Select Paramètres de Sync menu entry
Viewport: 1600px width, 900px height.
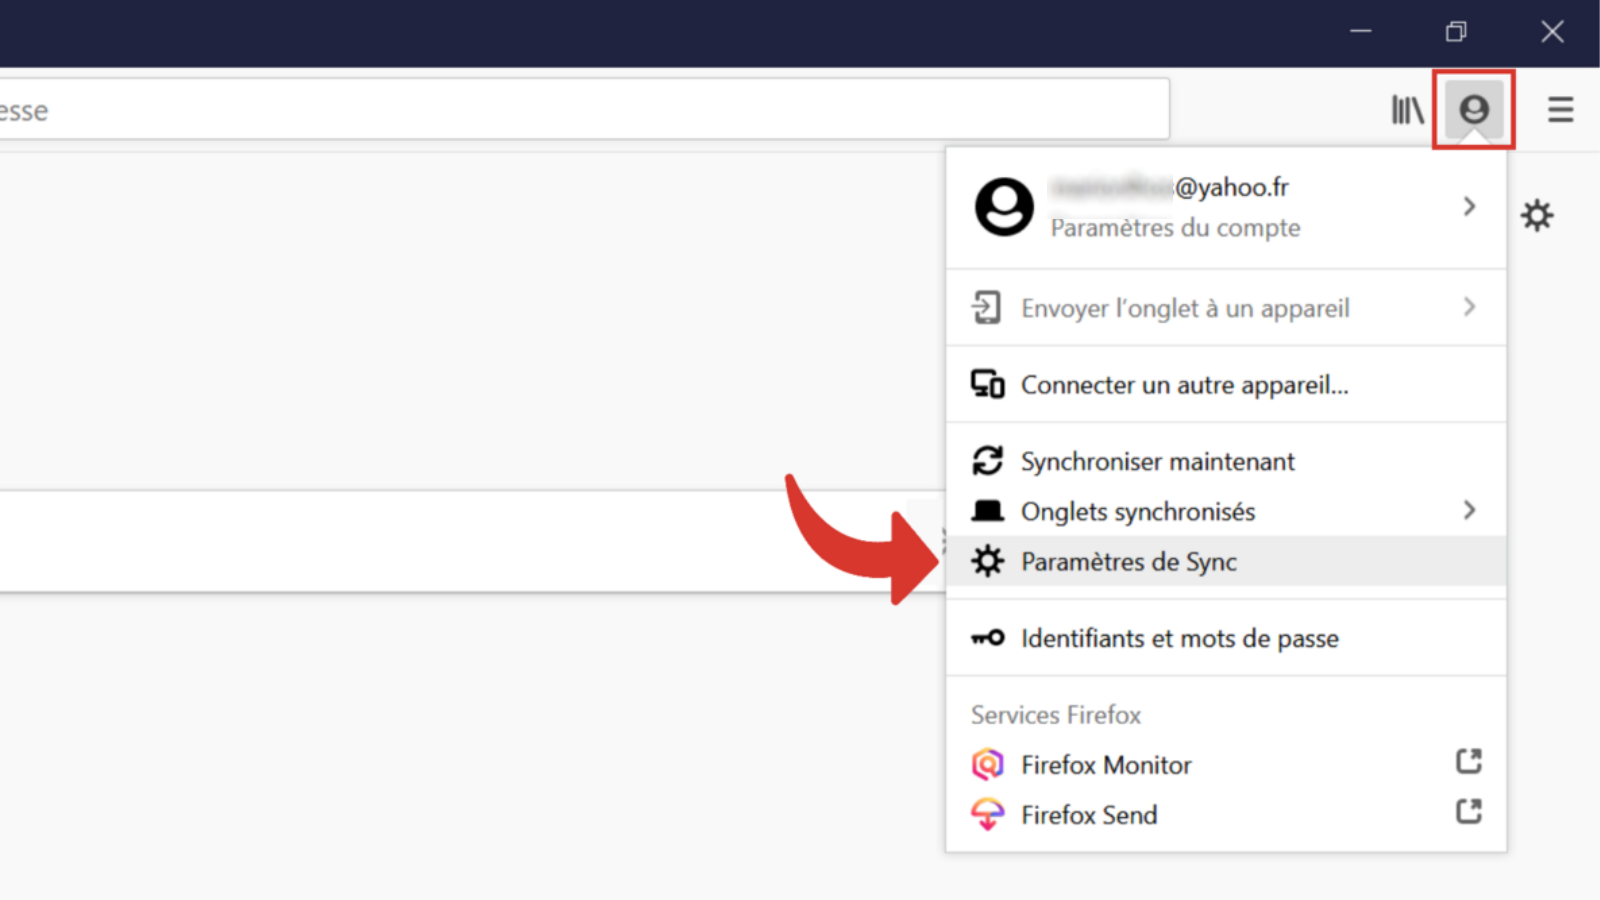(1128, 561)
